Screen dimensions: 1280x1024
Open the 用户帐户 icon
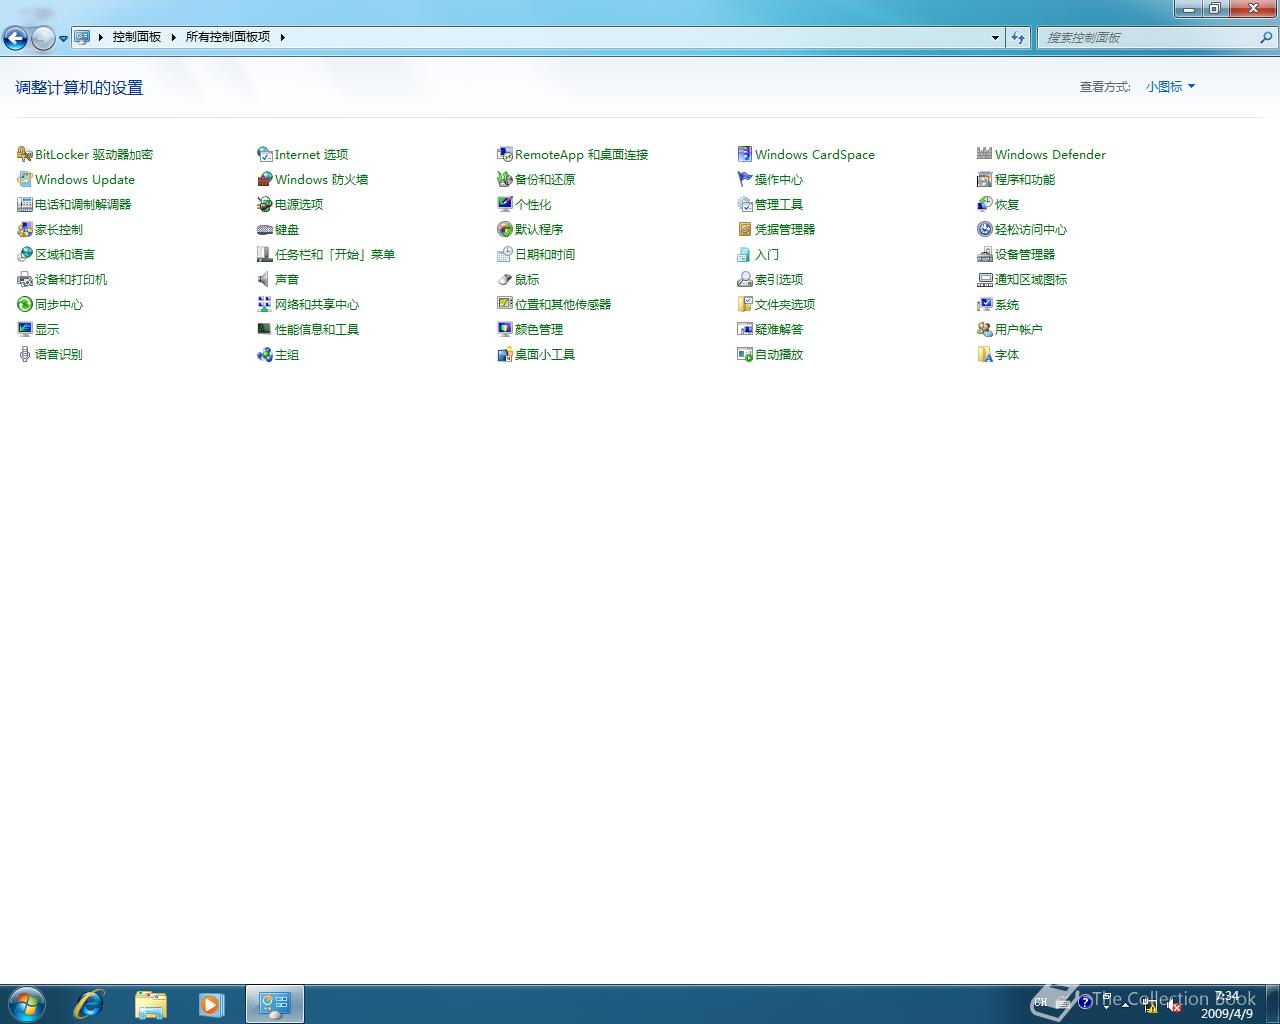pyautogui.click(x=985, y=329)
